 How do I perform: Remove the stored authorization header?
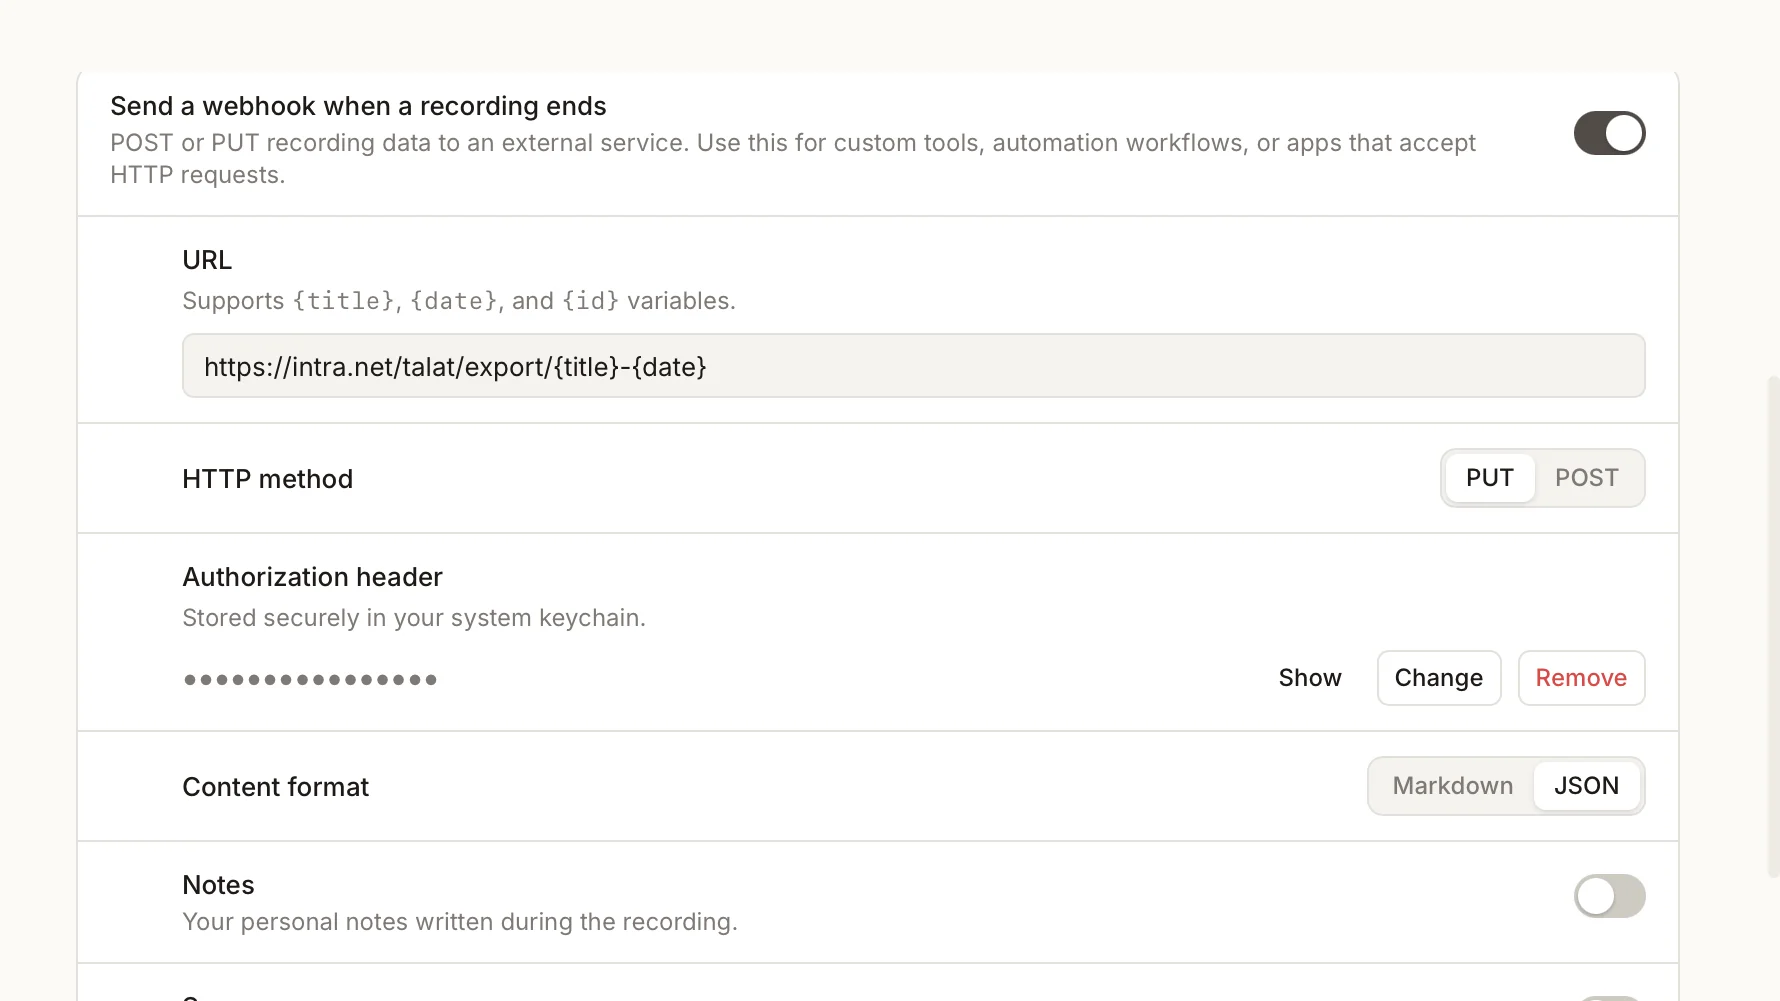[1581, 678]
